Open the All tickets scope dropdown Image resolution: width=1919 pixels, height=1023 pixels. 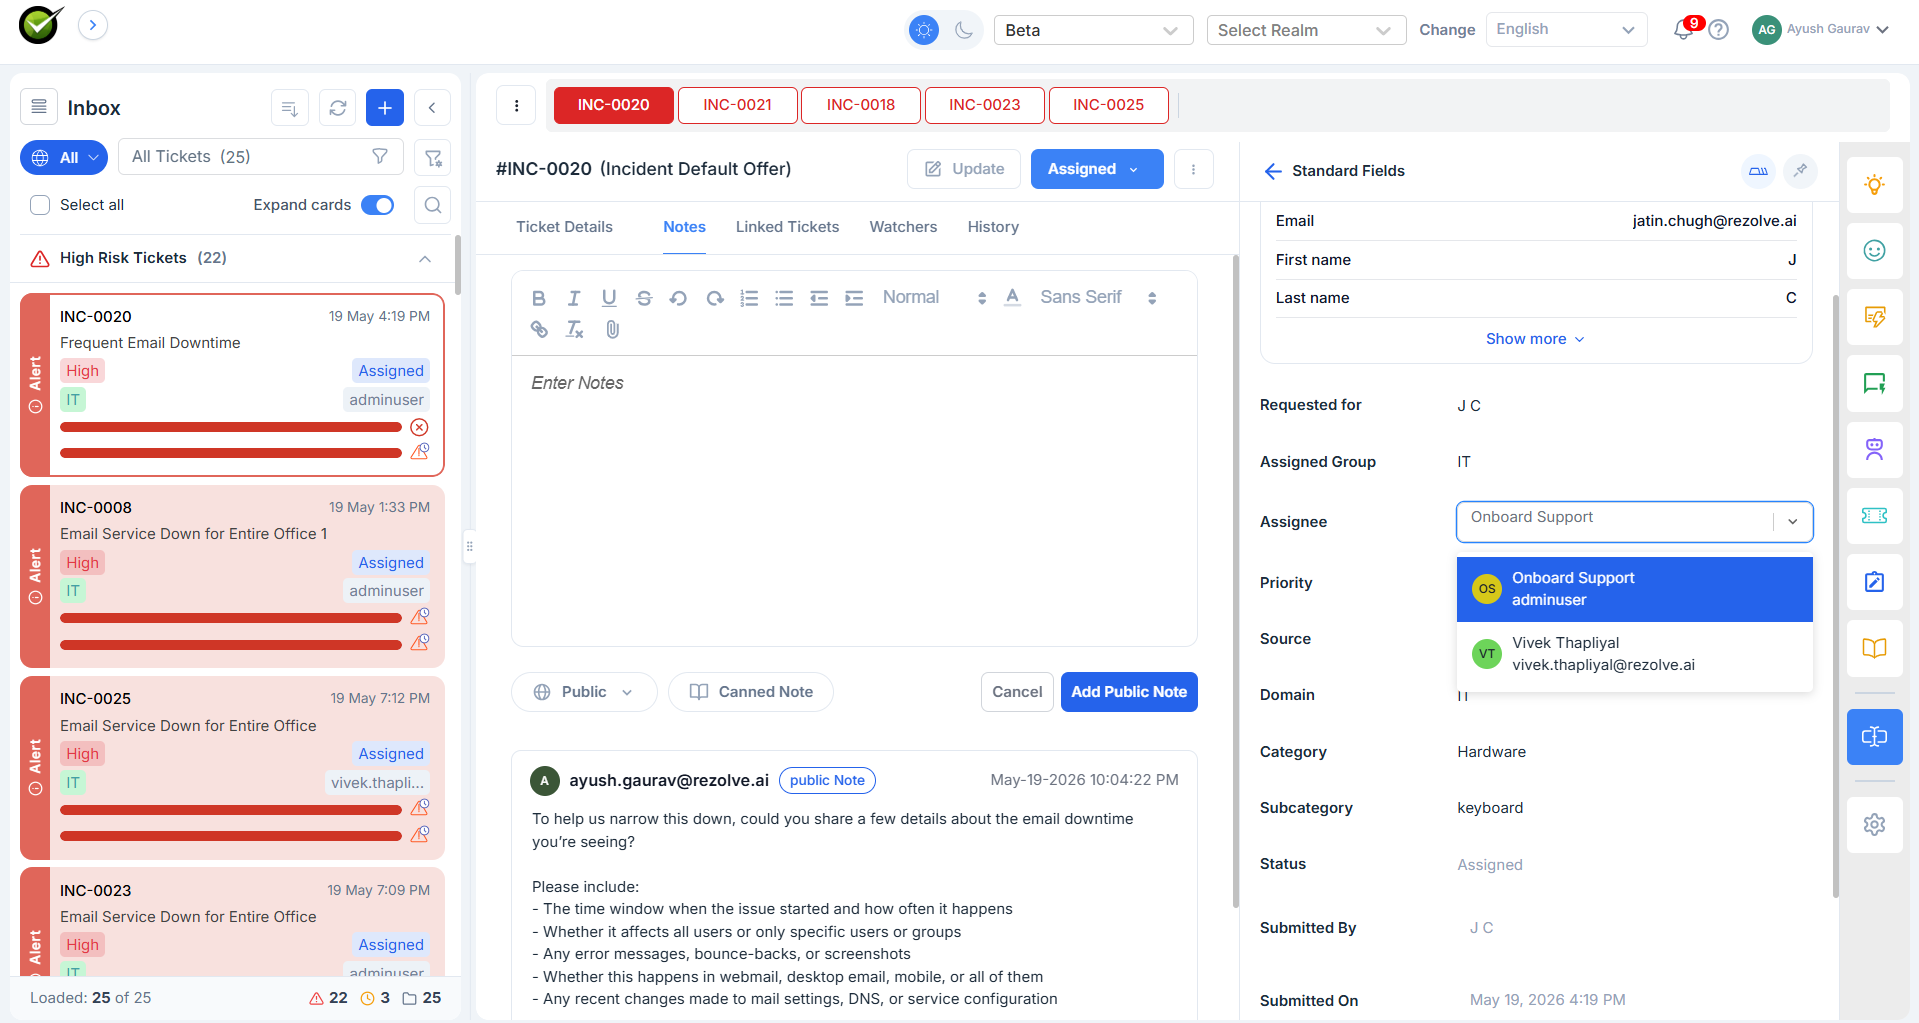(x=64, y=157)
